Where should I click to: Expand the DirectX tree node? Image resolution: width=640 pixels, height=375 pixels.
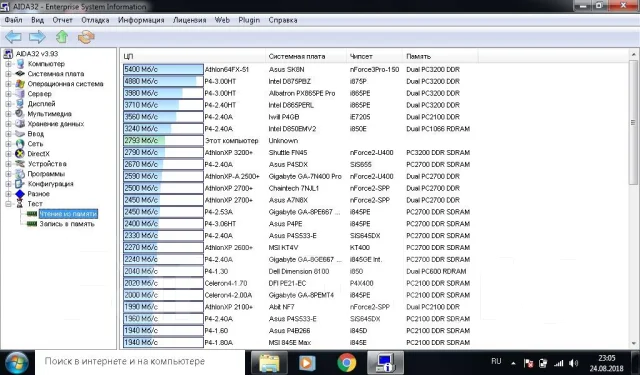[x=8, y=154]
